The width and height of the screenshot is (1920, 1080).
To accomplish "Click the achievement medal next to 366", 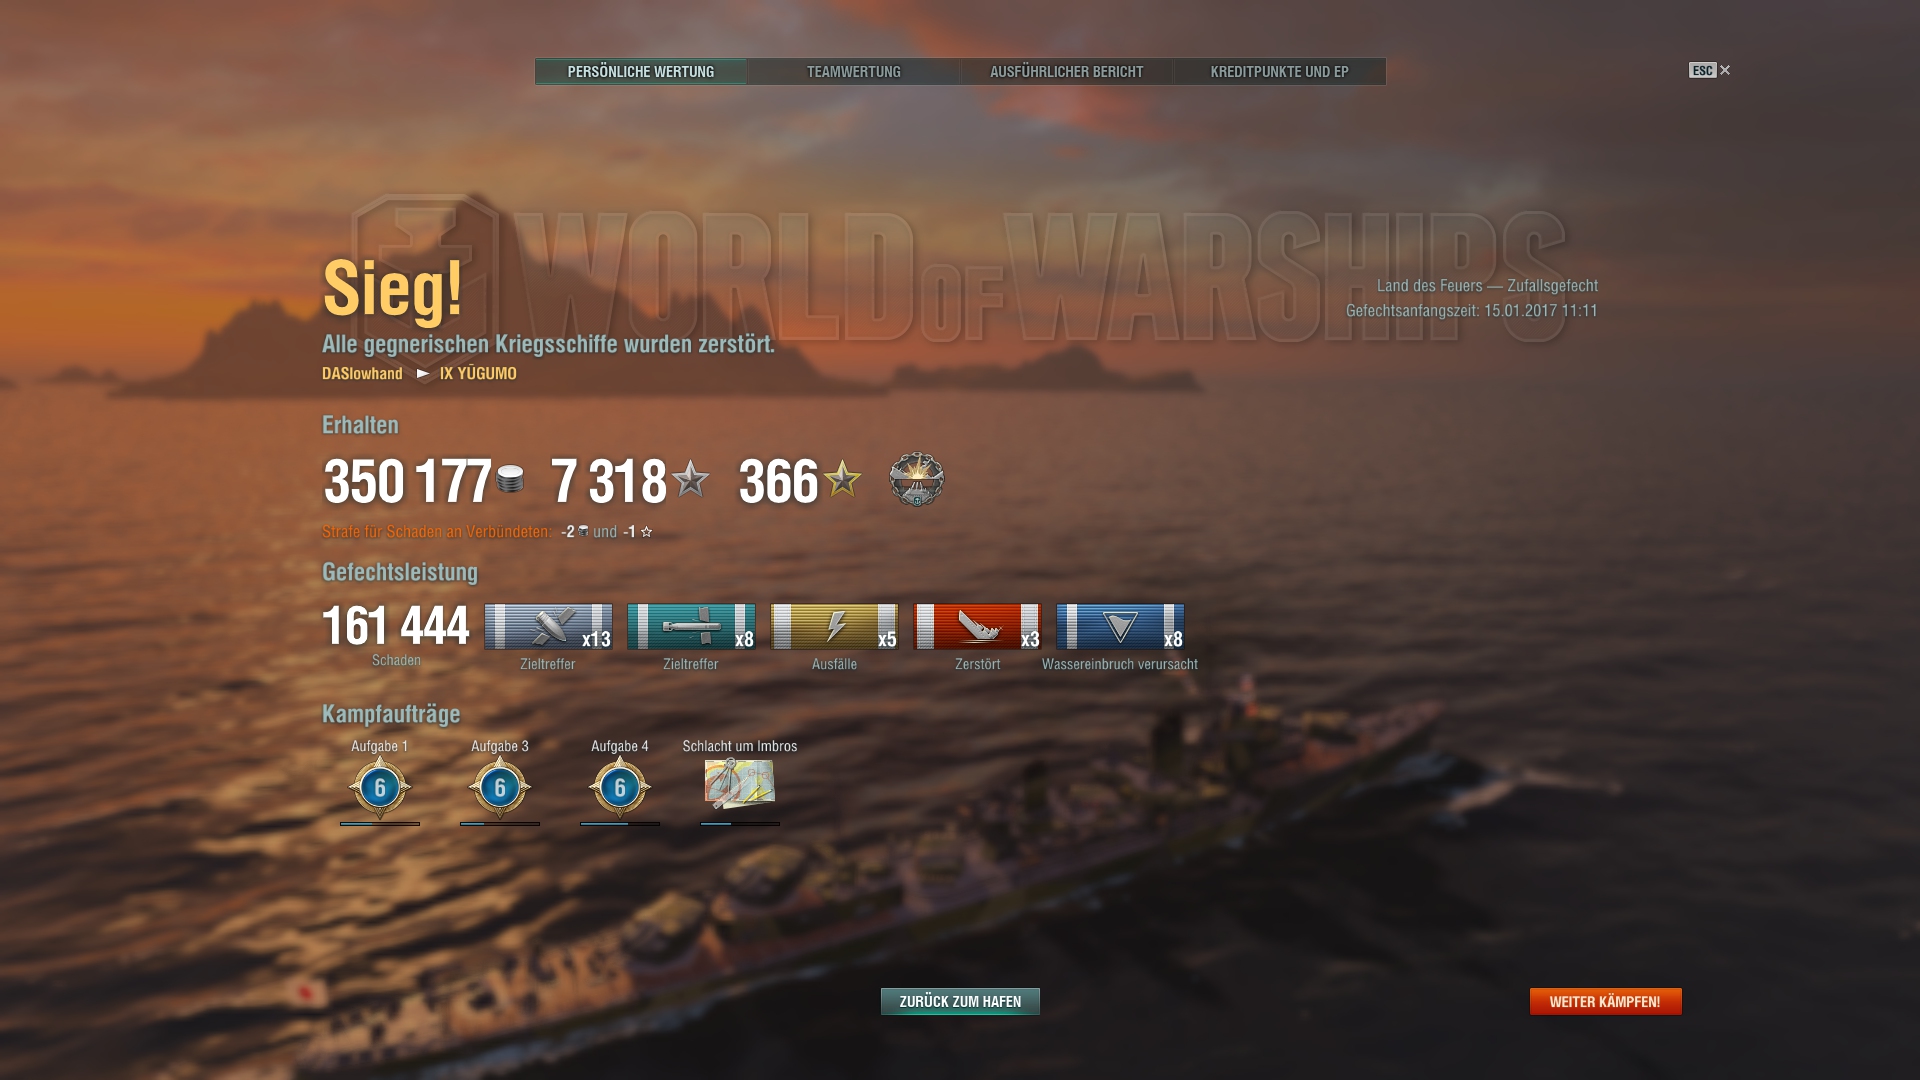I will point(917,479).
